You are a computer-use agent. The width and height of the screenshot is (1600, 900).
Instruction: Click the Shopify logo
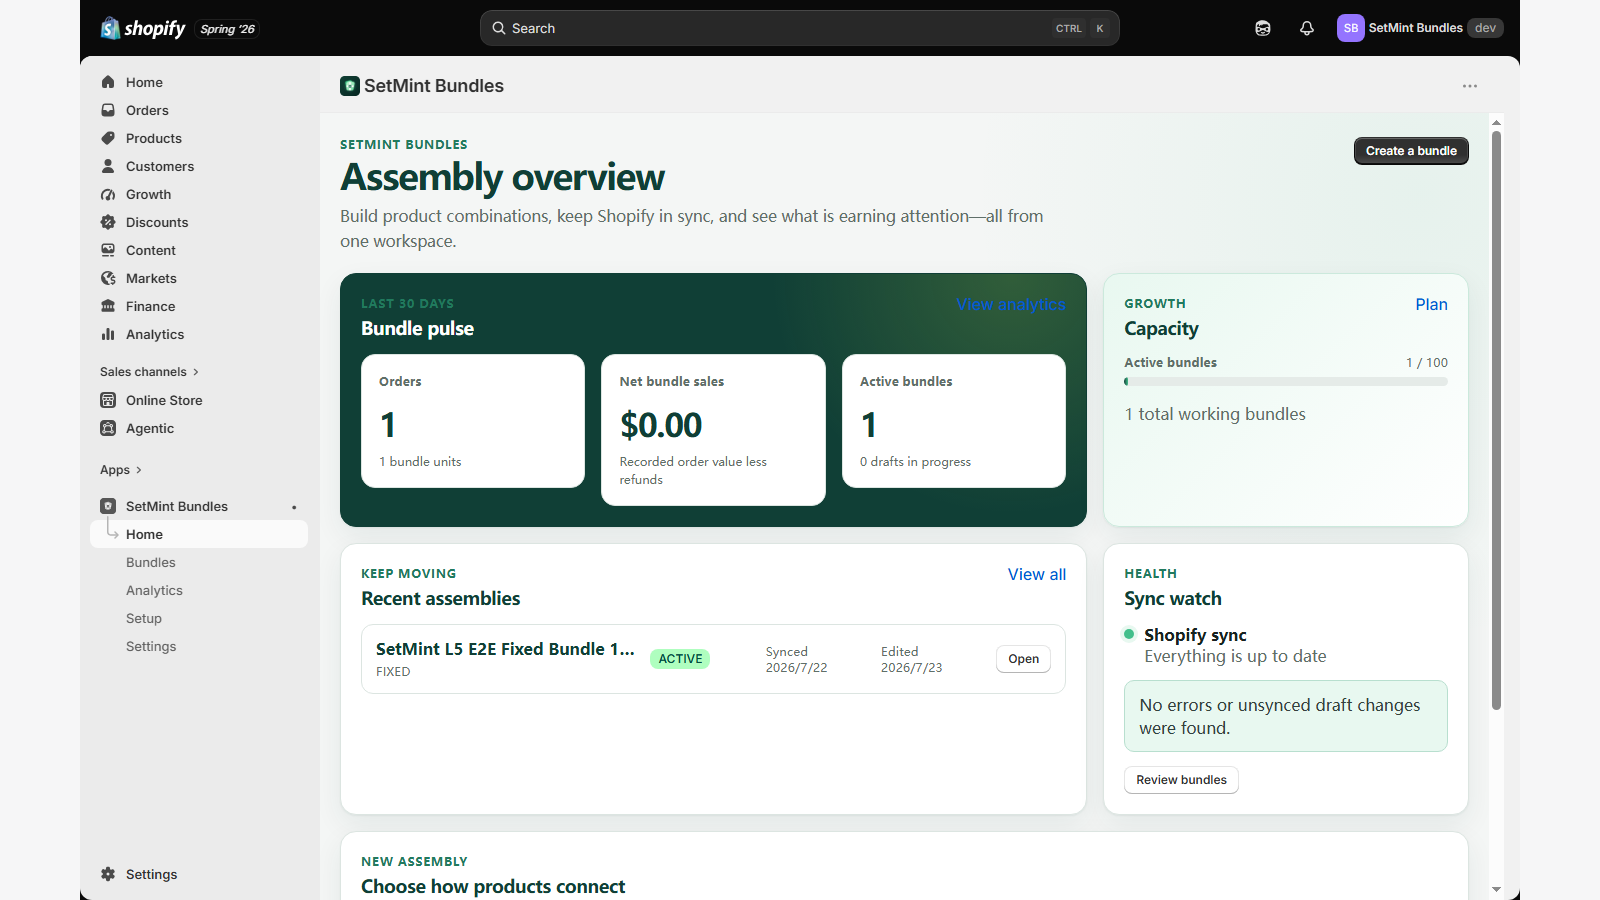(143, 28)
